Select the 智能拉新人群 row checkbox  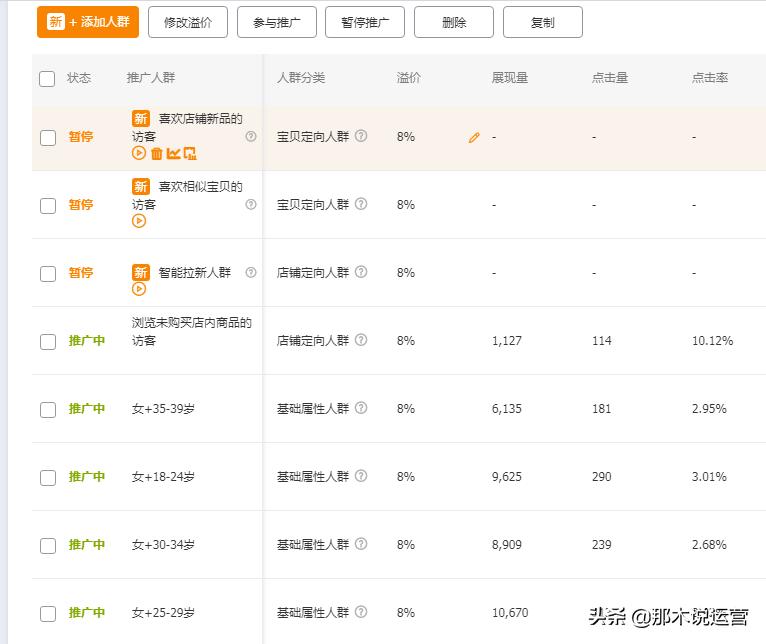click(x=48, y=274)
